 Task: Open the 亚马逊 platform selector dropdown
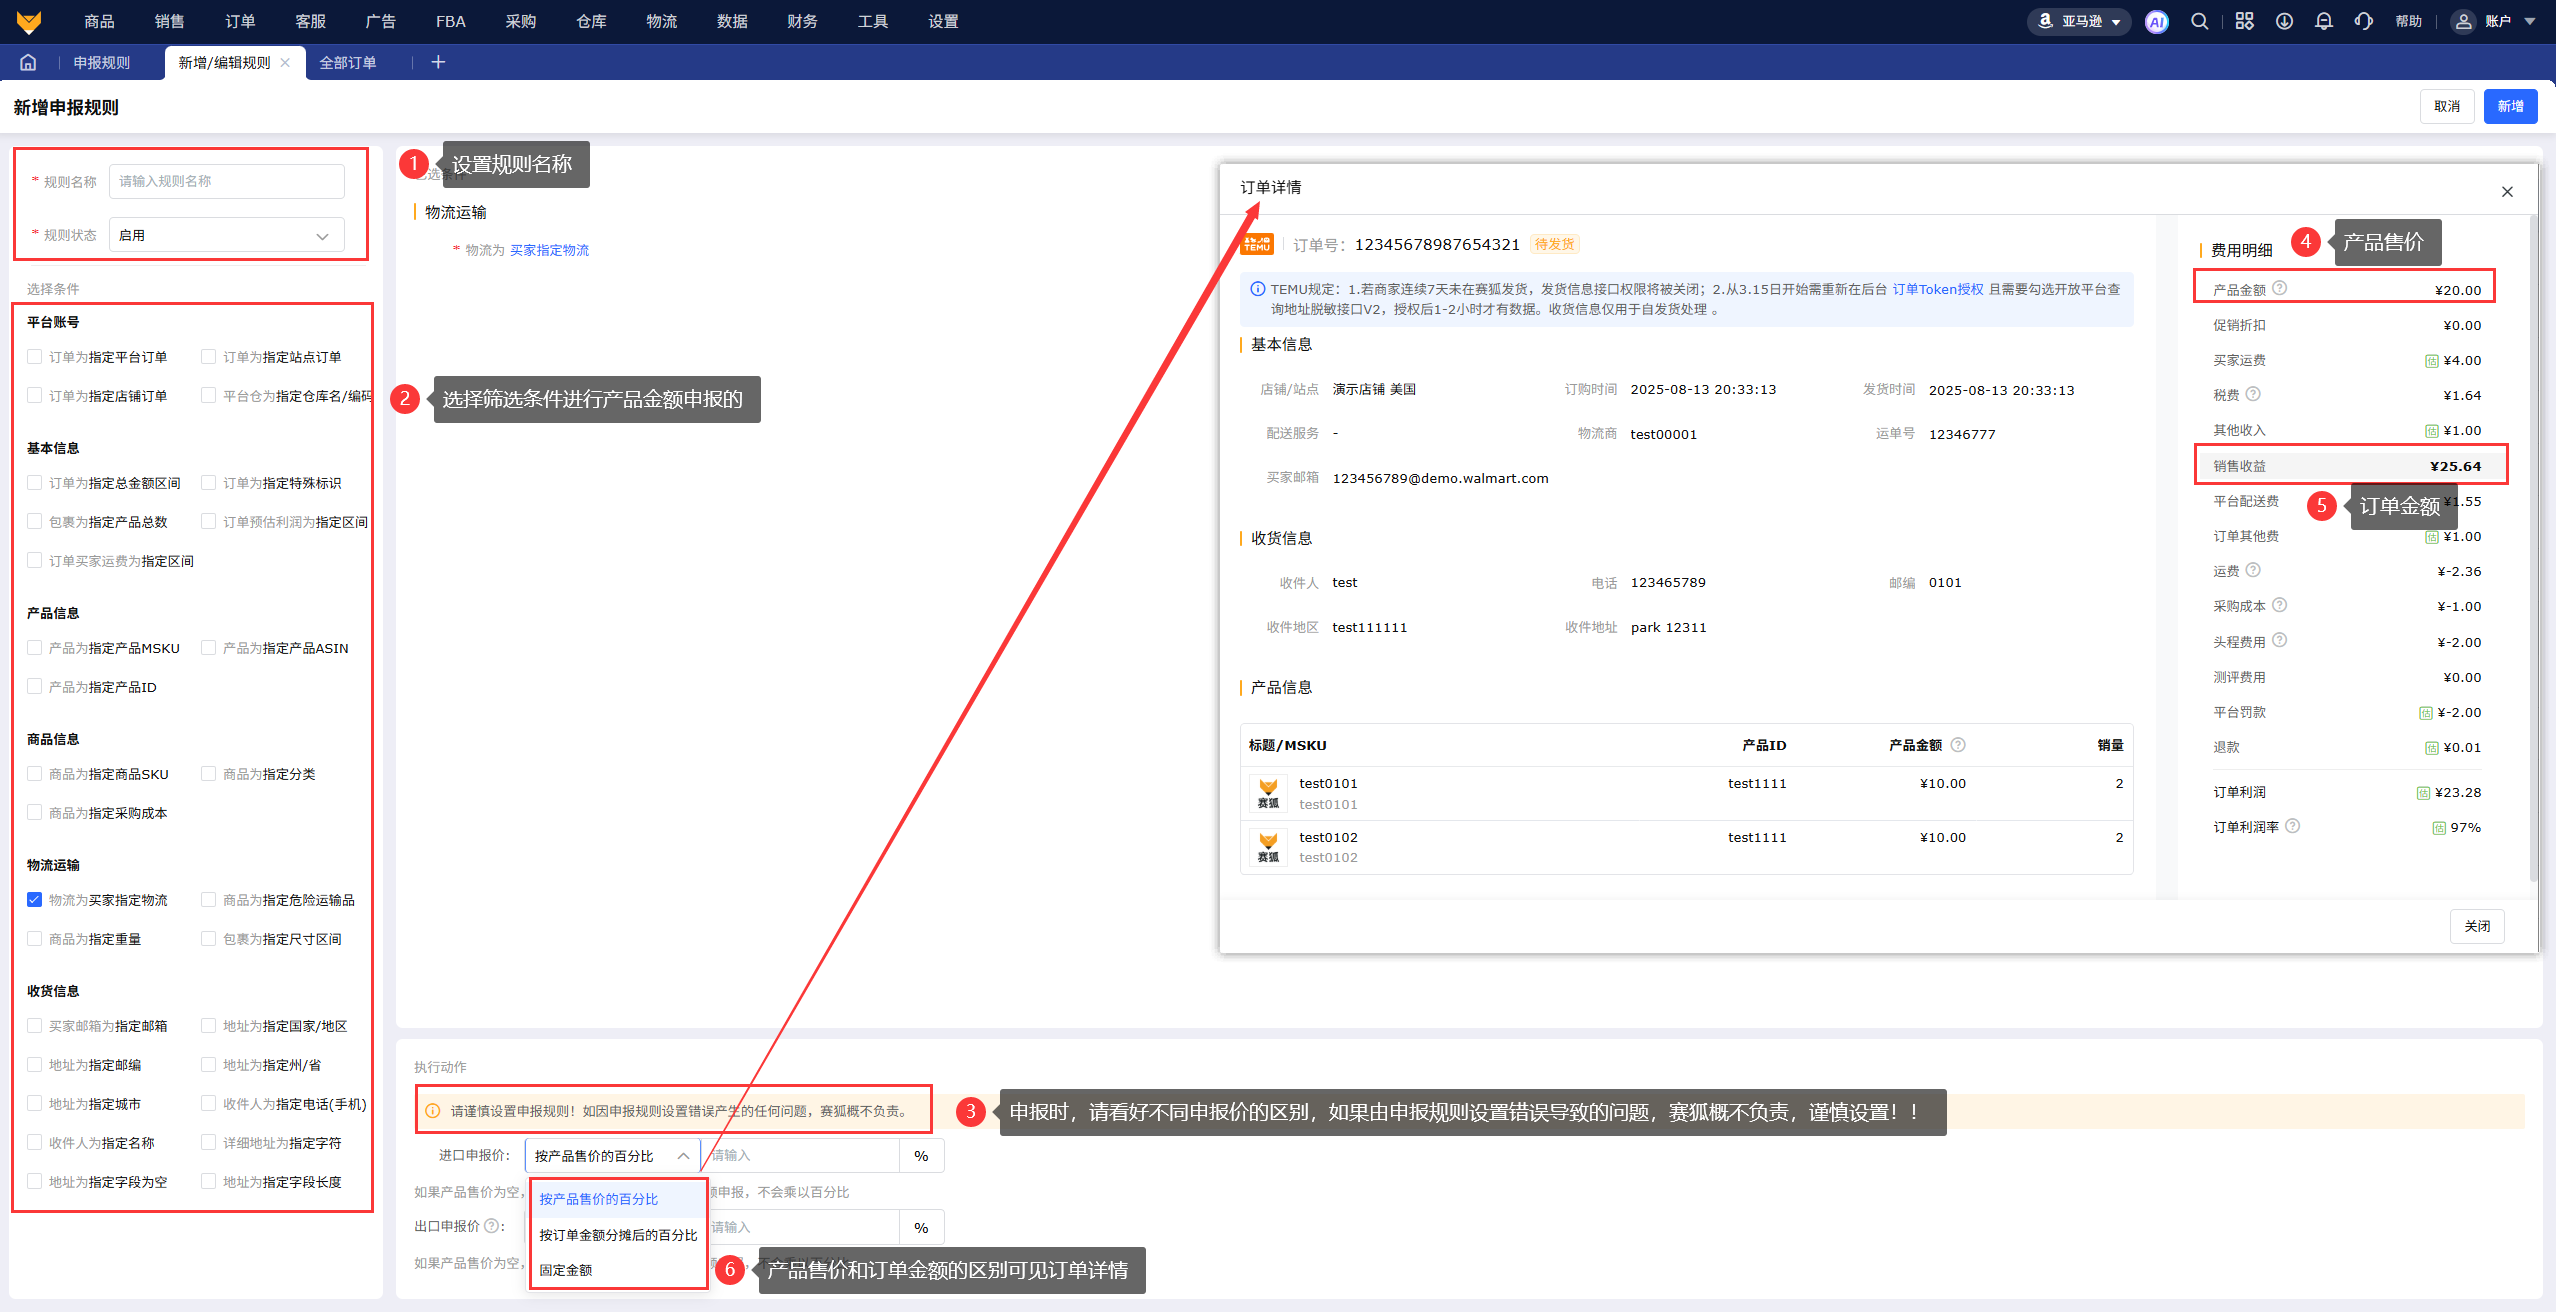[2078, 22]
